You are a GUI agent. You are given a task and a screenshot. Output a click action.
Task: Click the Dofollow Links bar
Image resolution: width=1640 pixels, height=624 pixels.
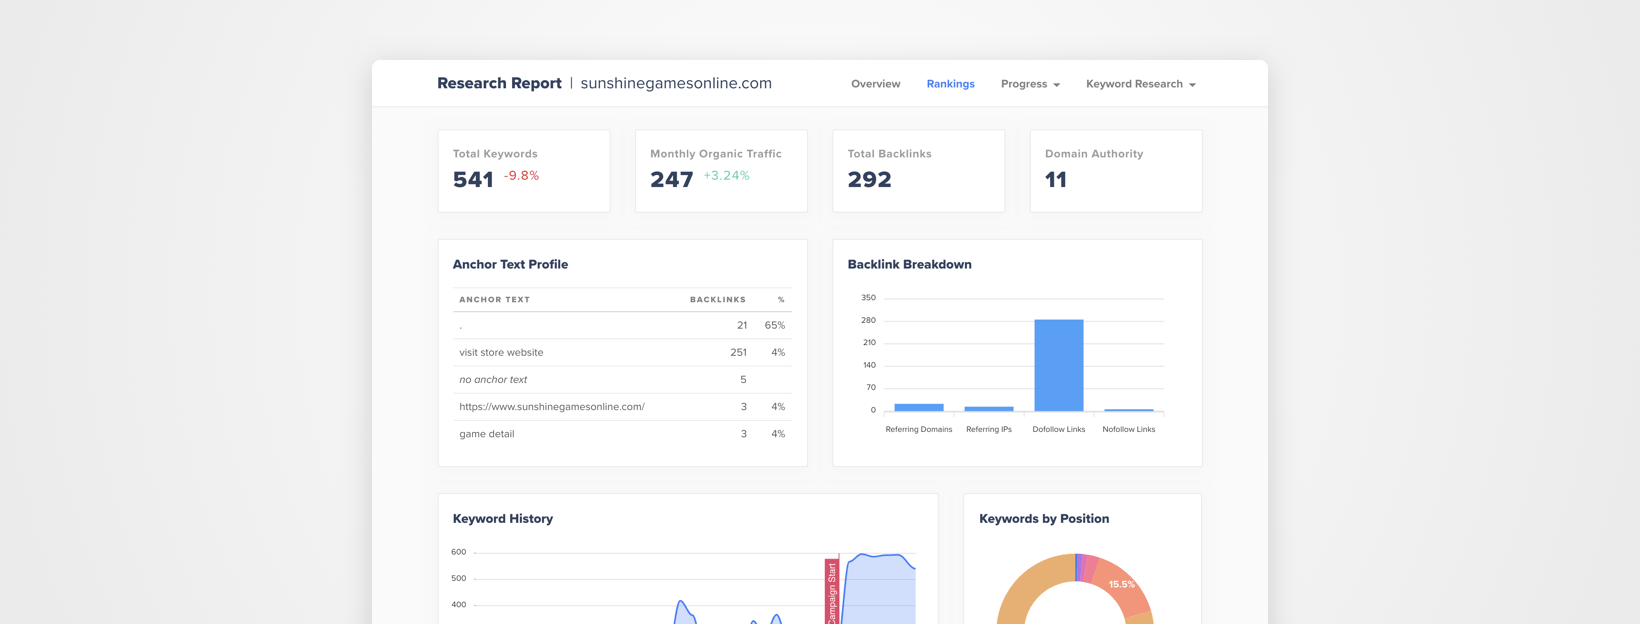(x=1058, y=365)
